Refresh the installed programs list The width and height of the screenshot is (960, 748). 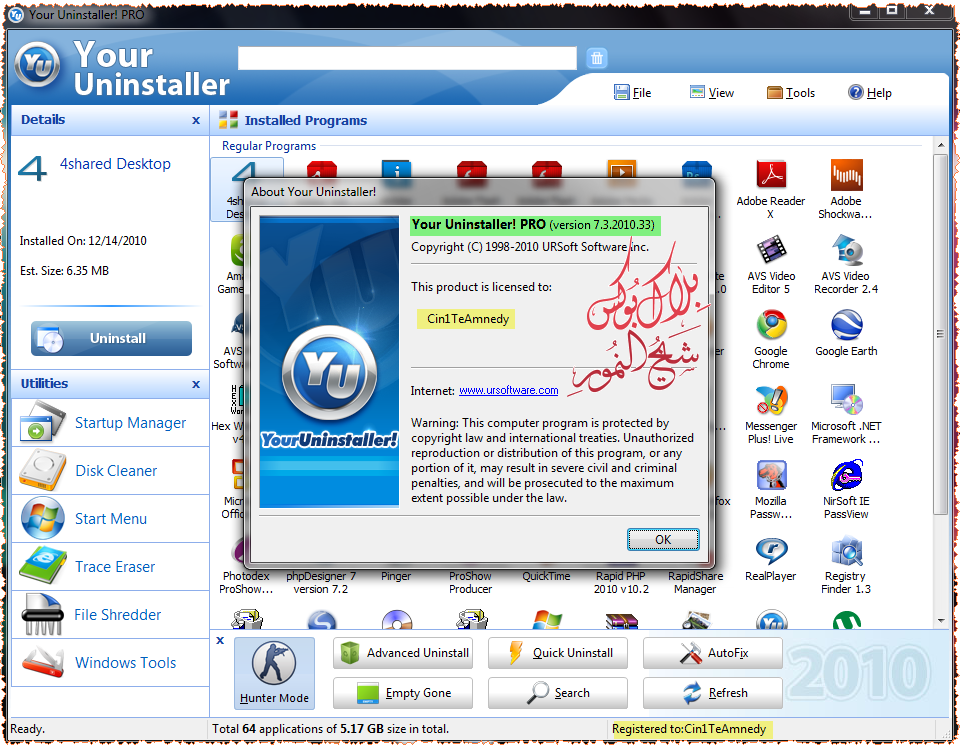pos(713,693)
